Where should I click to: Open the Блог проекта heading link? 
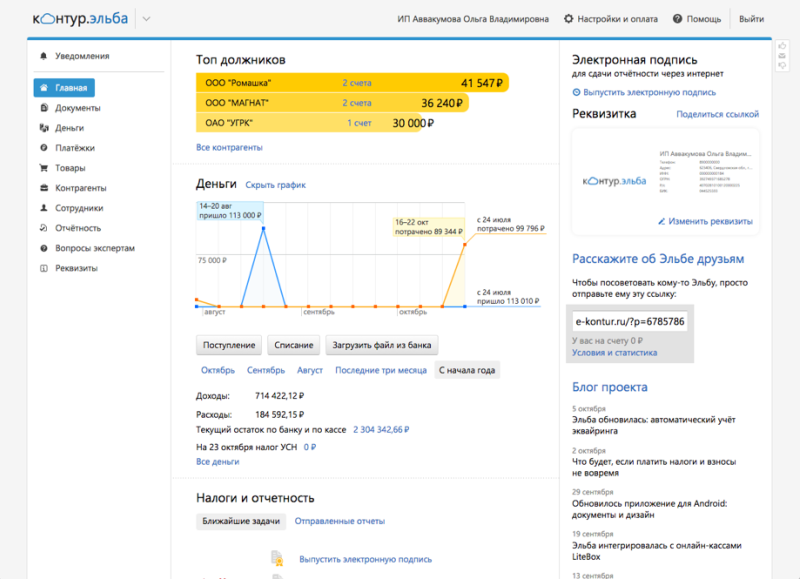[x=610, y=387]
